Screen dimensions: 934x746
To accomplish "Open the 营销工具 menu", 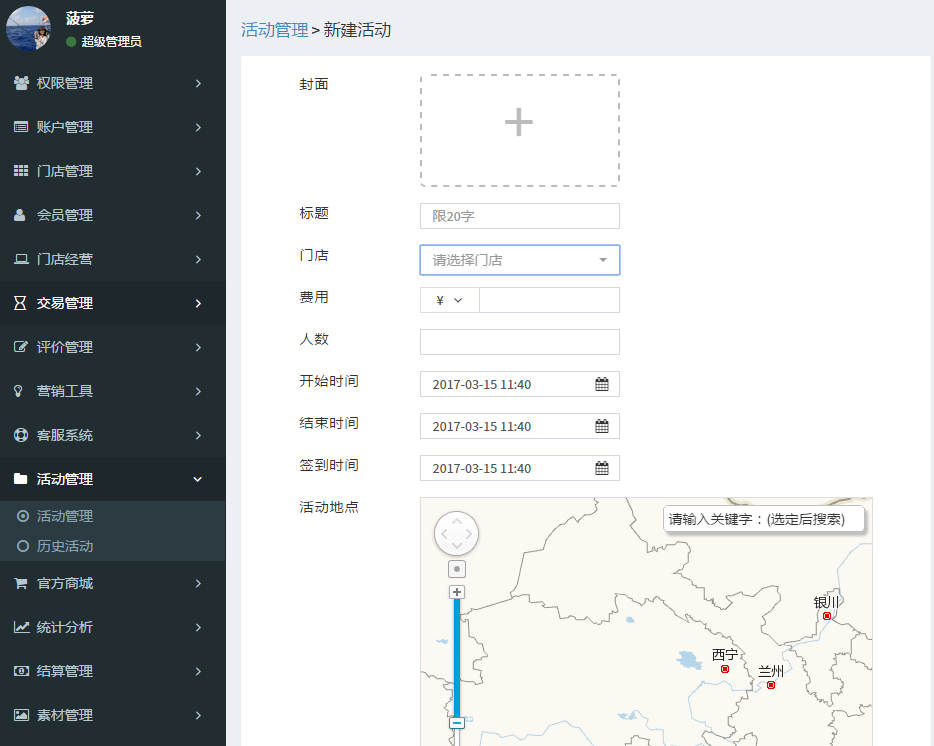I will coord(113,391).
